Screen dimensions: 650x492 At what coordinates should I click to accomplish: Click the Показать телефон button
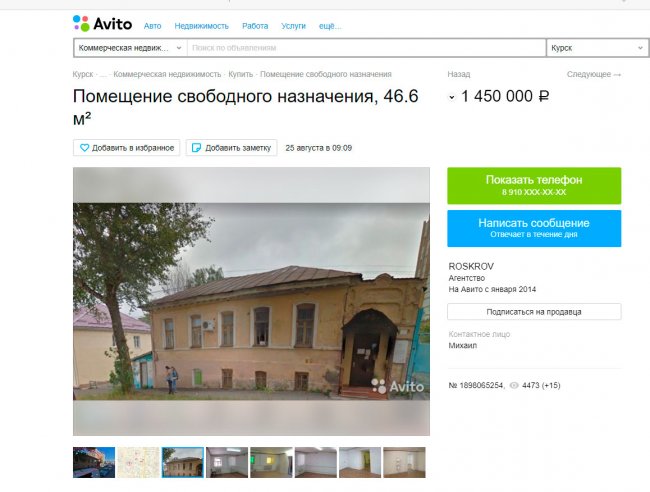(x=534, y=185)
